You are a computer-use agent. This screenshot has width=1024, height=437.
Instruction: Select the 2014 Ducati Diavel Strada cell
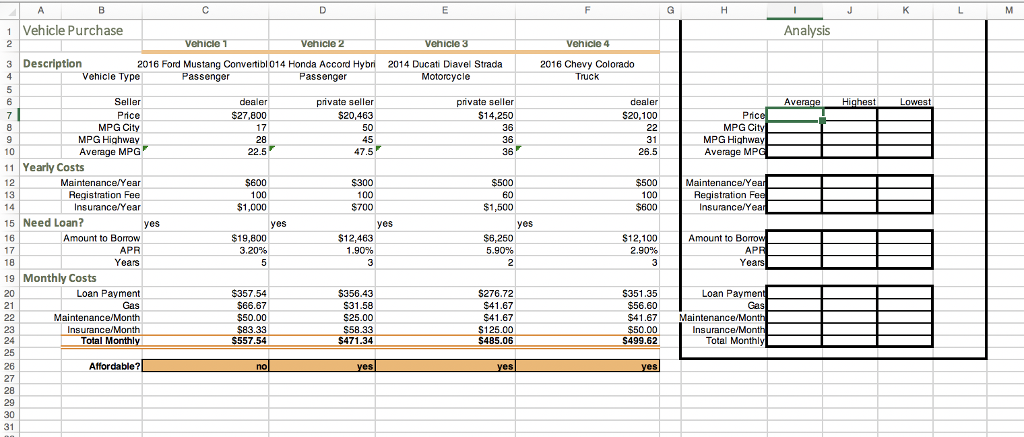445,64
